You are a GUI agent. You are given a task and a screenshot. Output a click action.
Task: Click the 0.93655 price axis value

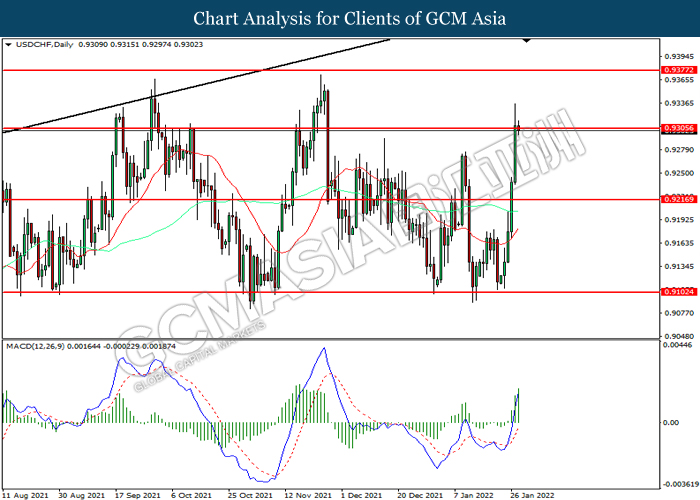pyautogui.click(x=679, y=80)
